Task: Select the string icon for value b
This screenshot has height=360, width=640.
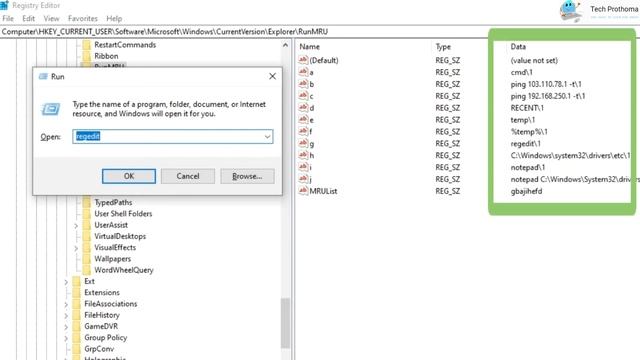Action: tap(303, 84)
